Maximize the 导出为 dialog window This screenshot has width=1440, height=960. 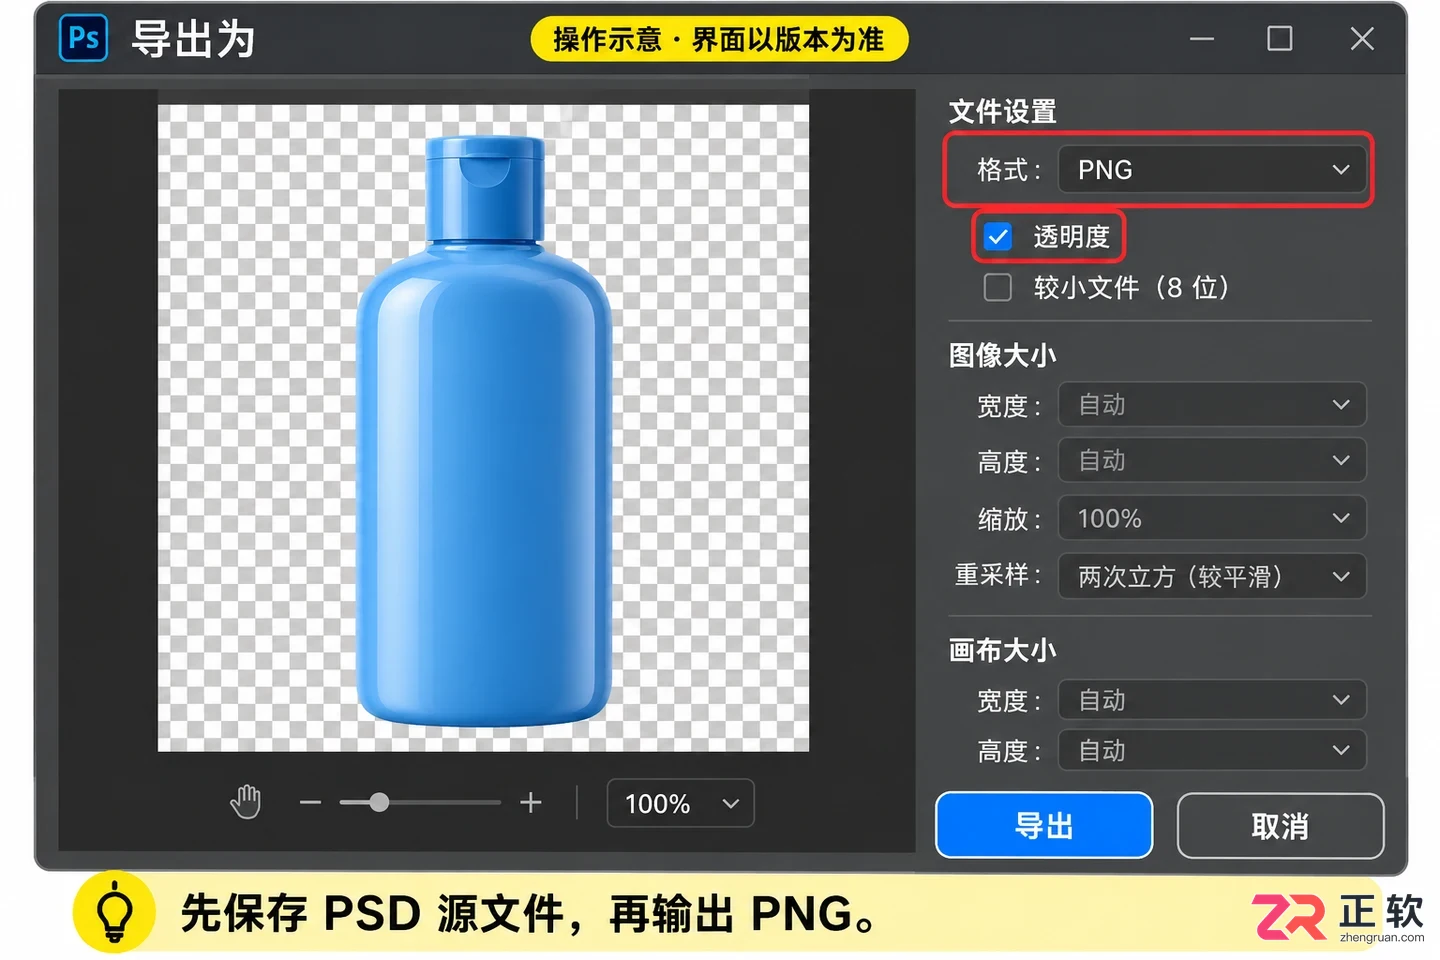[1279, 39]
